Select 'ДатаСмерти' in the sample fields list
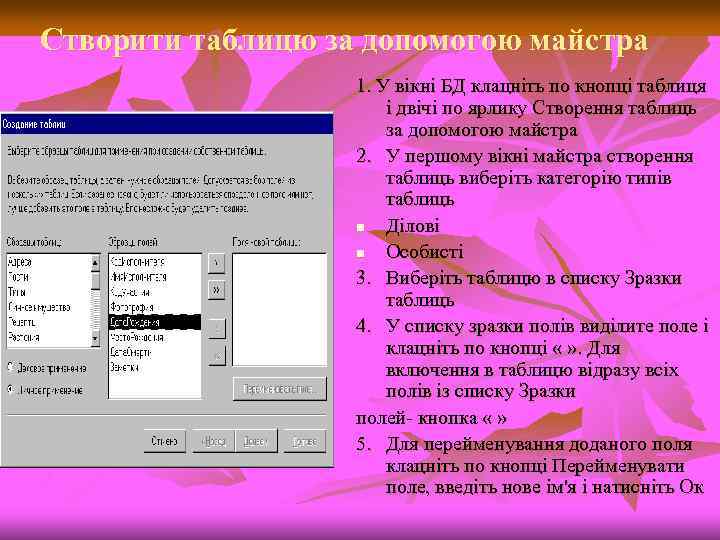The height and width of the screenshot is (540, 720). click(130, 353)
